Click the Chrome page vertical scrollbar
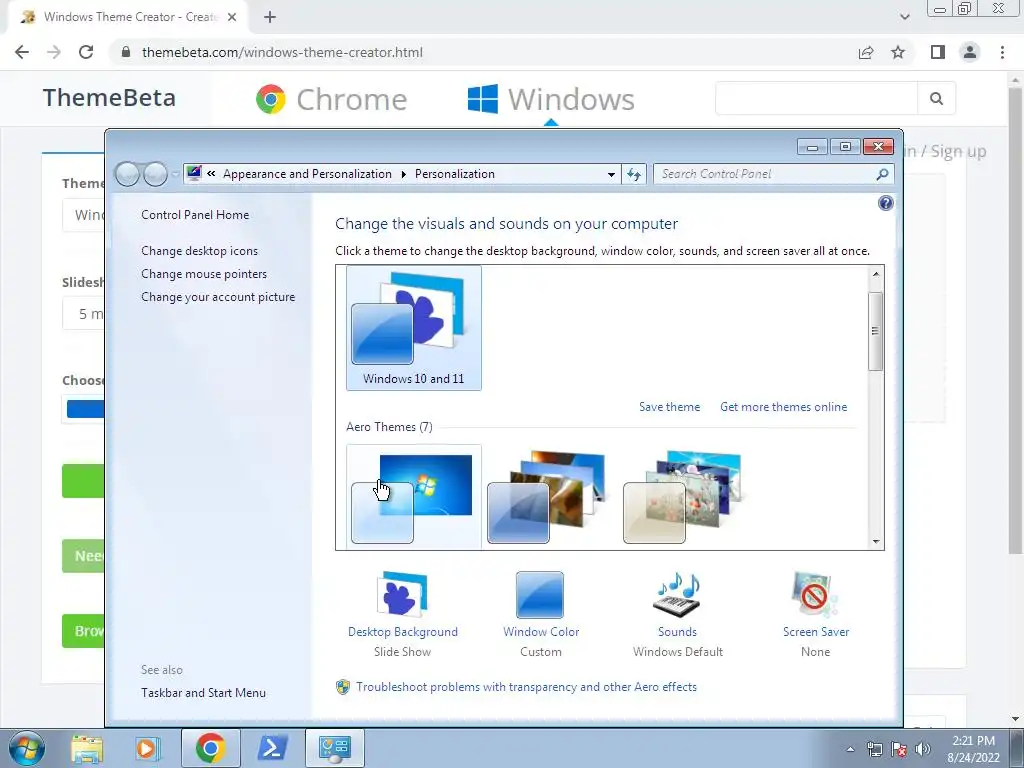1024x768 pixels. point(1016,320)
